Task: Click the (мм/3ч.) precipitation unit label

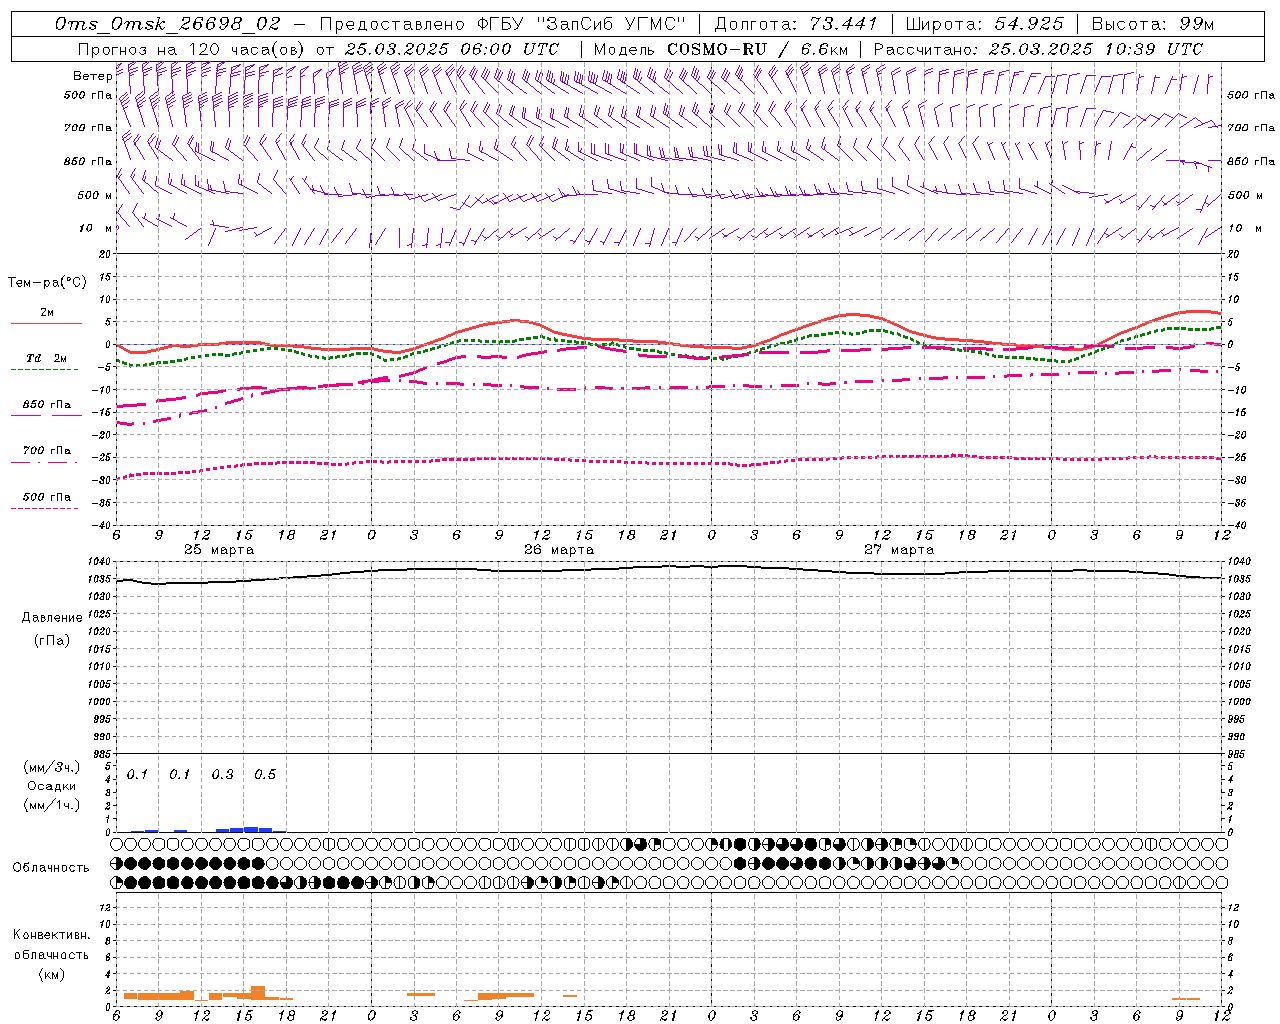Action: 52,767
